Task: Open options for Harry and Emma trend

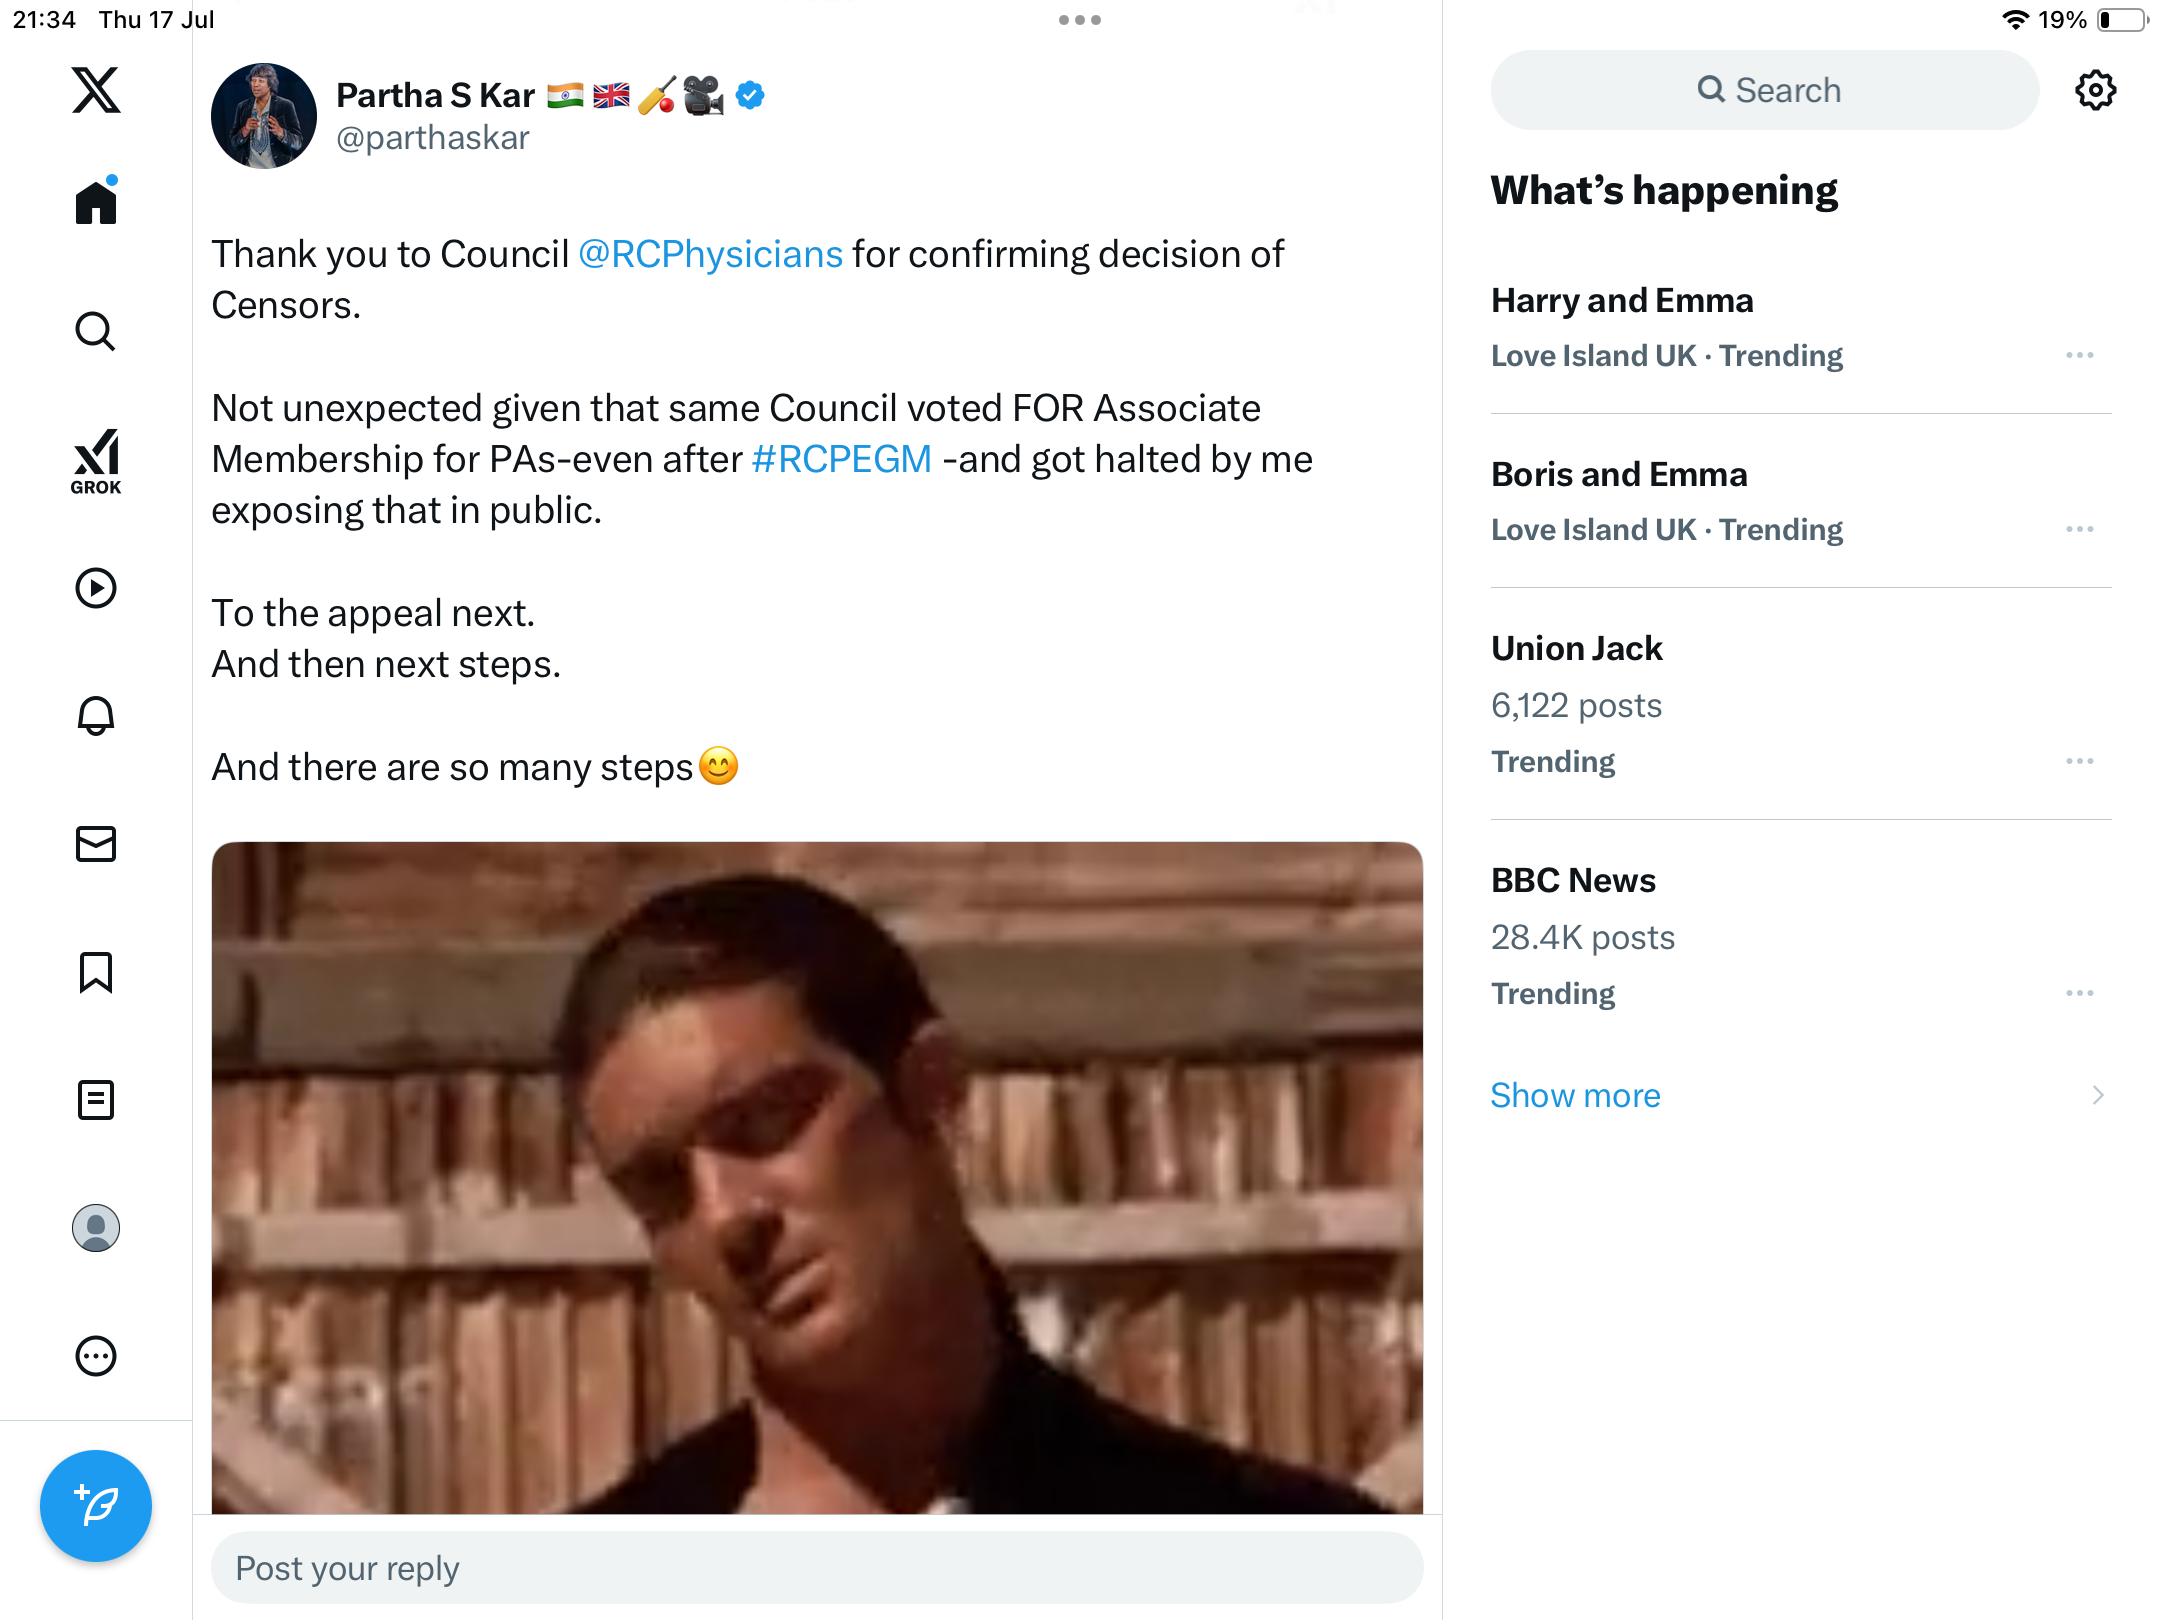Action: point(2080,355)
